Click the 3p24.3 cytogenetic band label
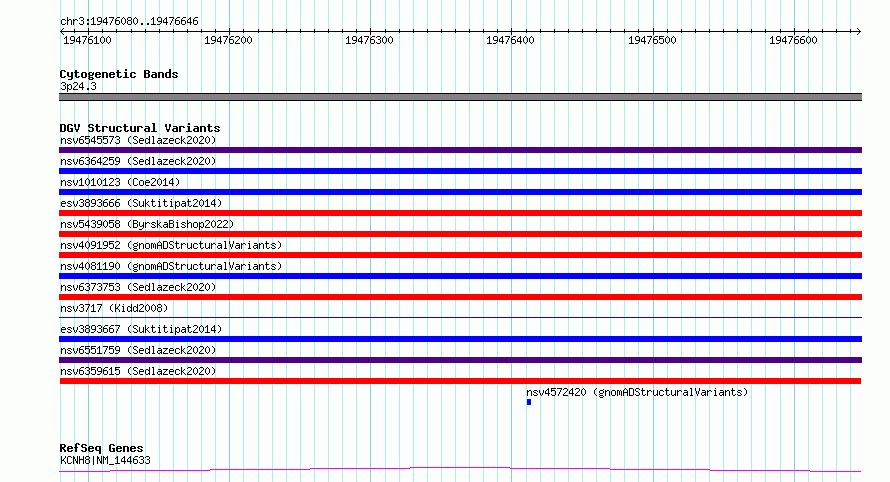This screenshot has width=890, height=482. [x=78, y=86]
